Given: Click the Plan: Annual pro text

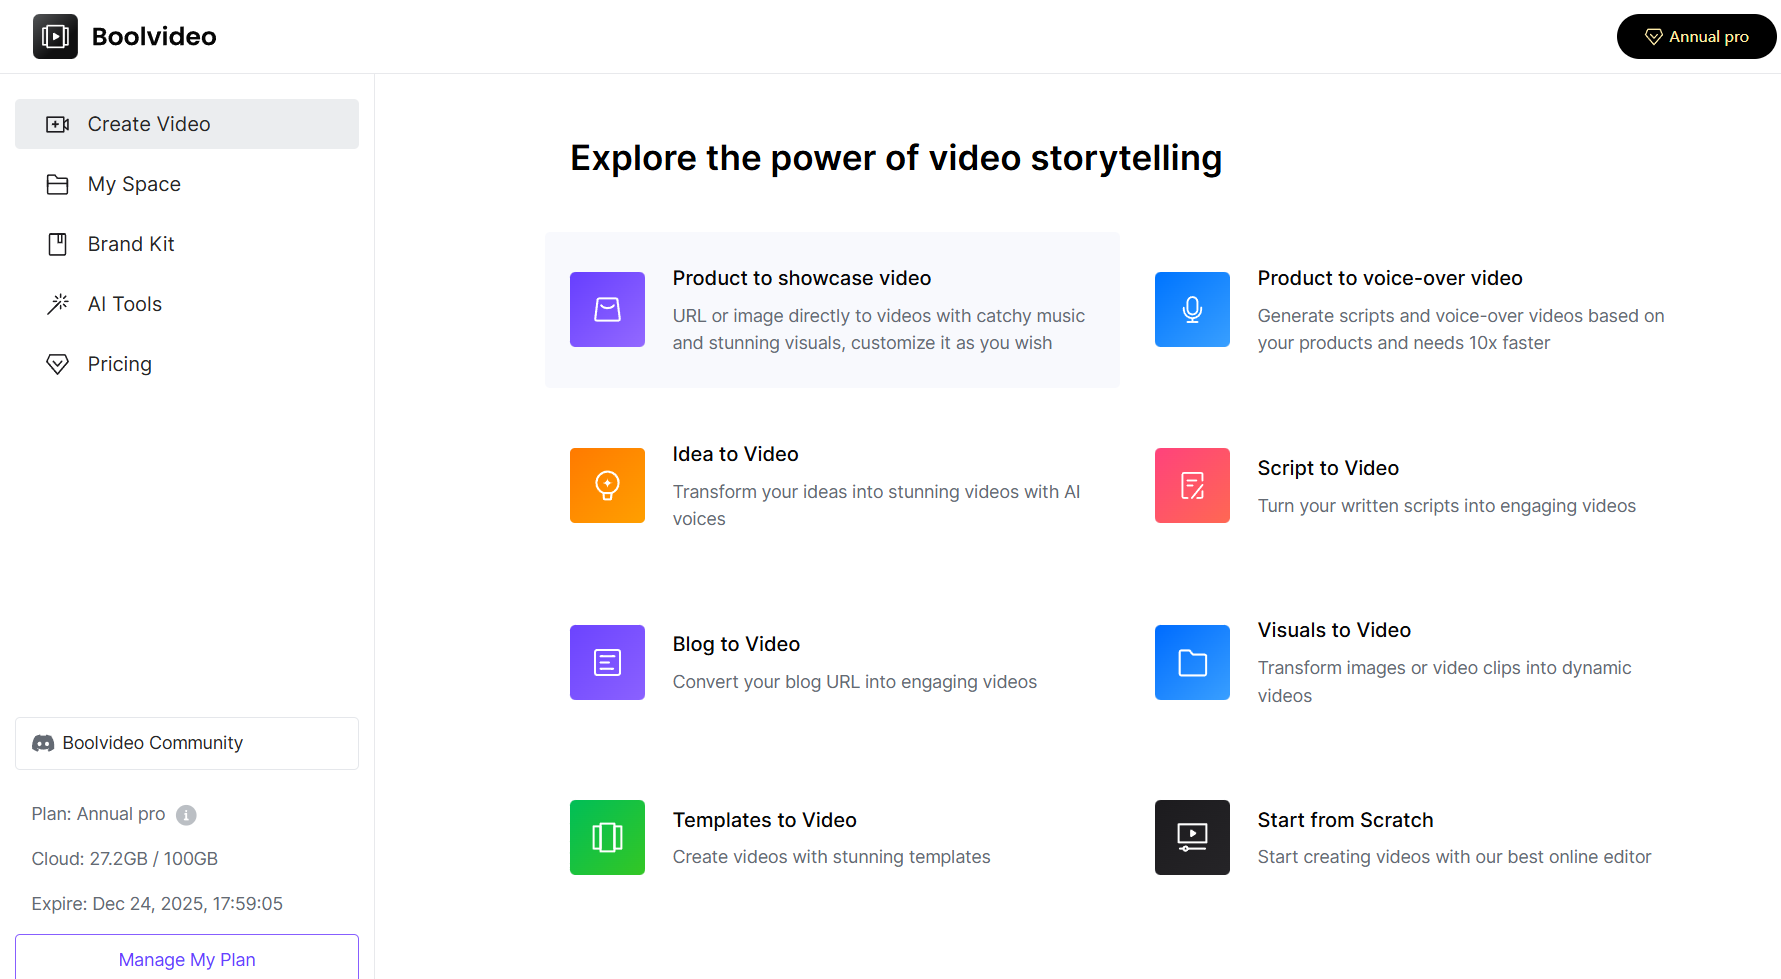Looking at the screenshot, I should pyautogui.click(x=98, y=814).
